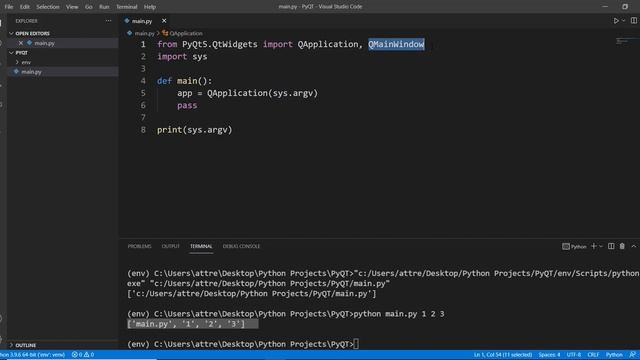
Task: Switch to the DEBUG CONSOLE tab
Action: point(241,247)
